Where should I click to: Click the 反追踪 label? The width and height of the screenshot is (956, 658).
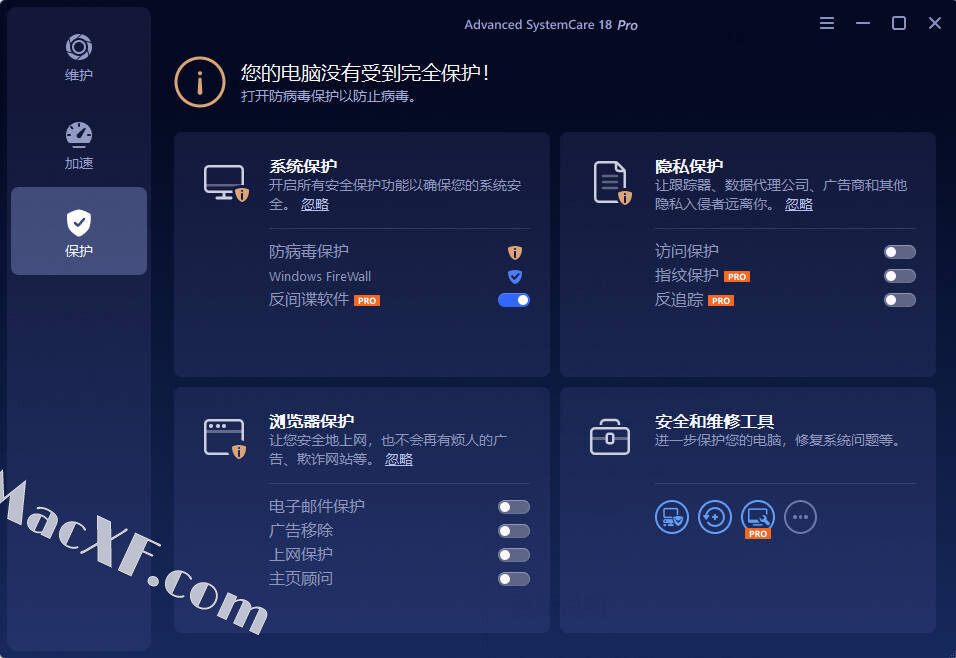679,299
